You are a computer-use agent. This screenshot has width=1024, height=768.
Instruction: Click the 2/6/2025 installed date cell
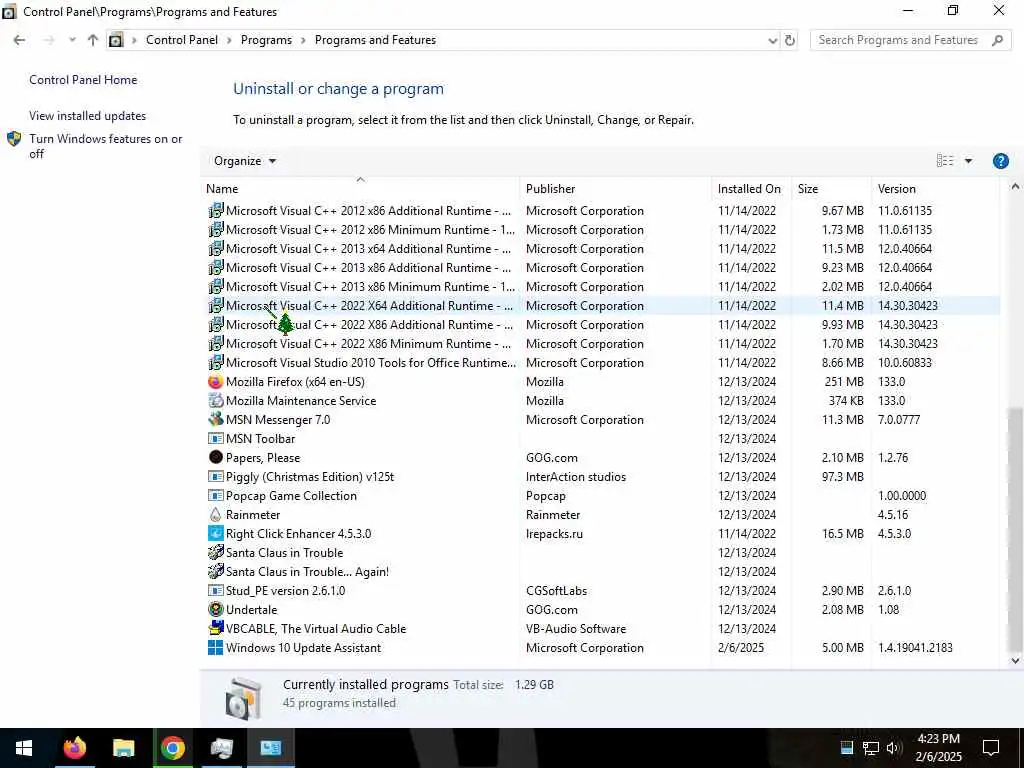pyautogui.click(x=741, y=647)
